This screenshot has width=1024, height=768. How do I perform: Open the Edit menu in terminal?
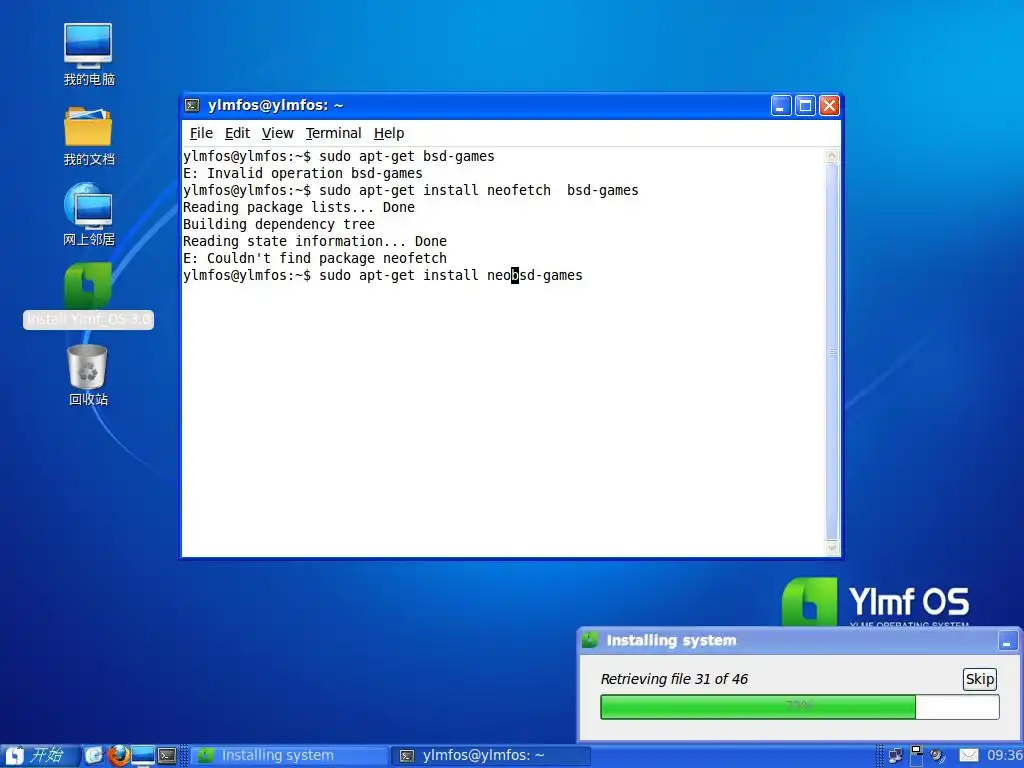point(237,133)
